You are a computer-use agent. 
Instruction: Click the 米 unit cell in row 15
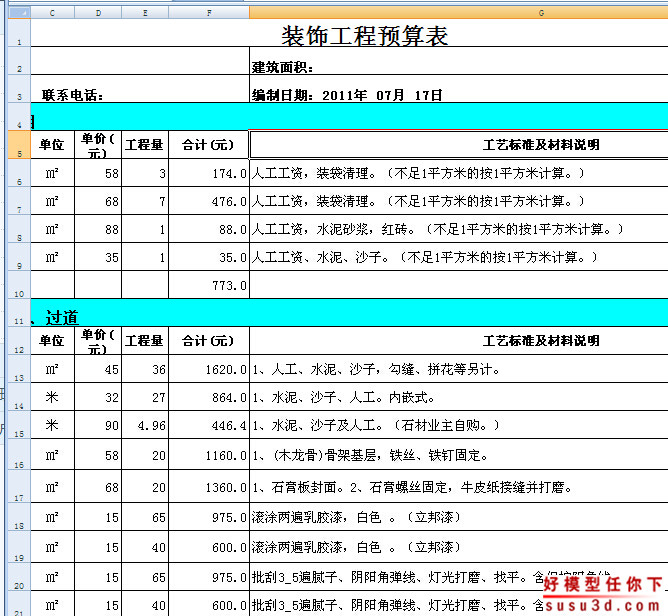[x=52, y=425]
